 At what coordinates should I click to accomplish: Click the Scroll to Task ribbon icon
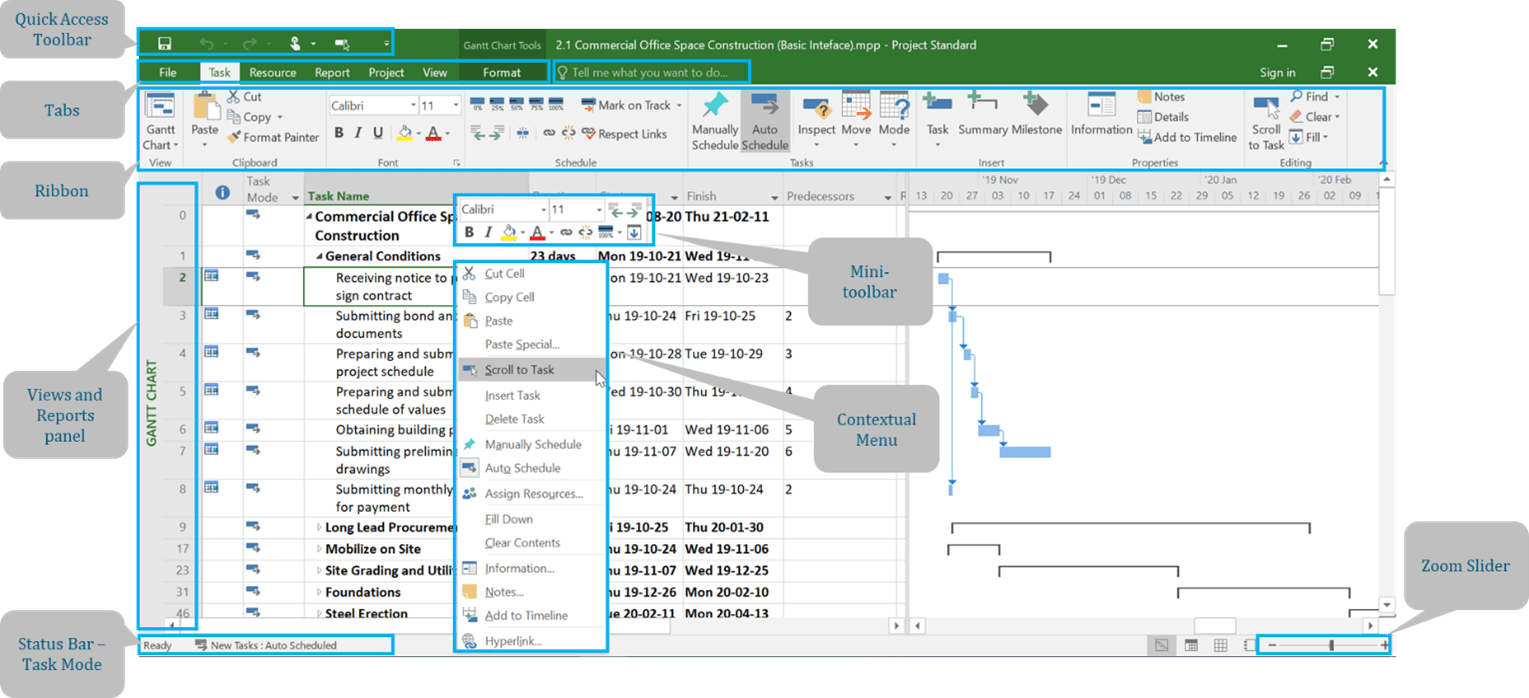(x=1266, y=108)
